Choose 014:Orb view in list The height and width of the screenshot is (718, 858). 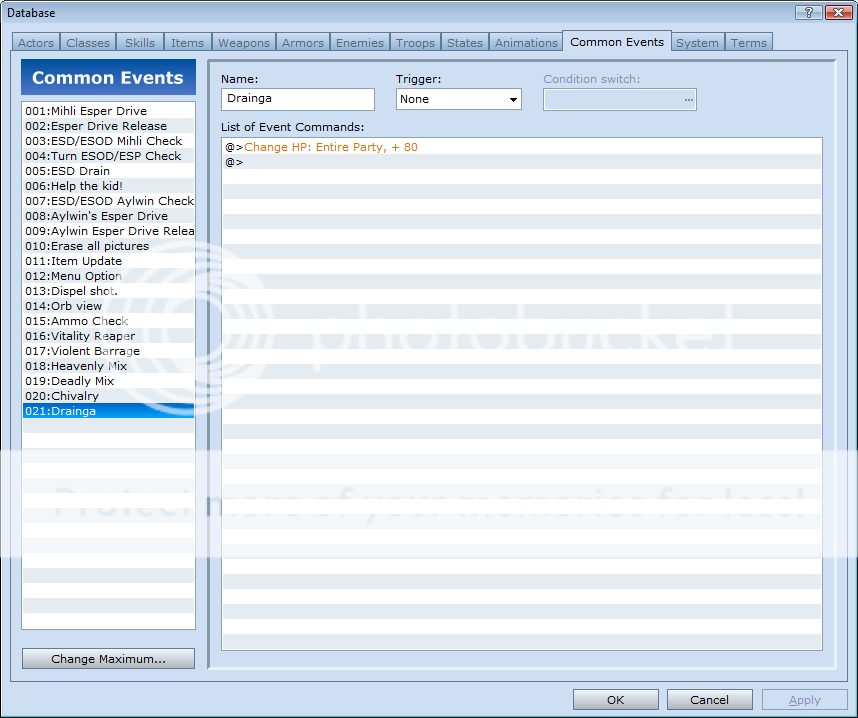(64, 306)
